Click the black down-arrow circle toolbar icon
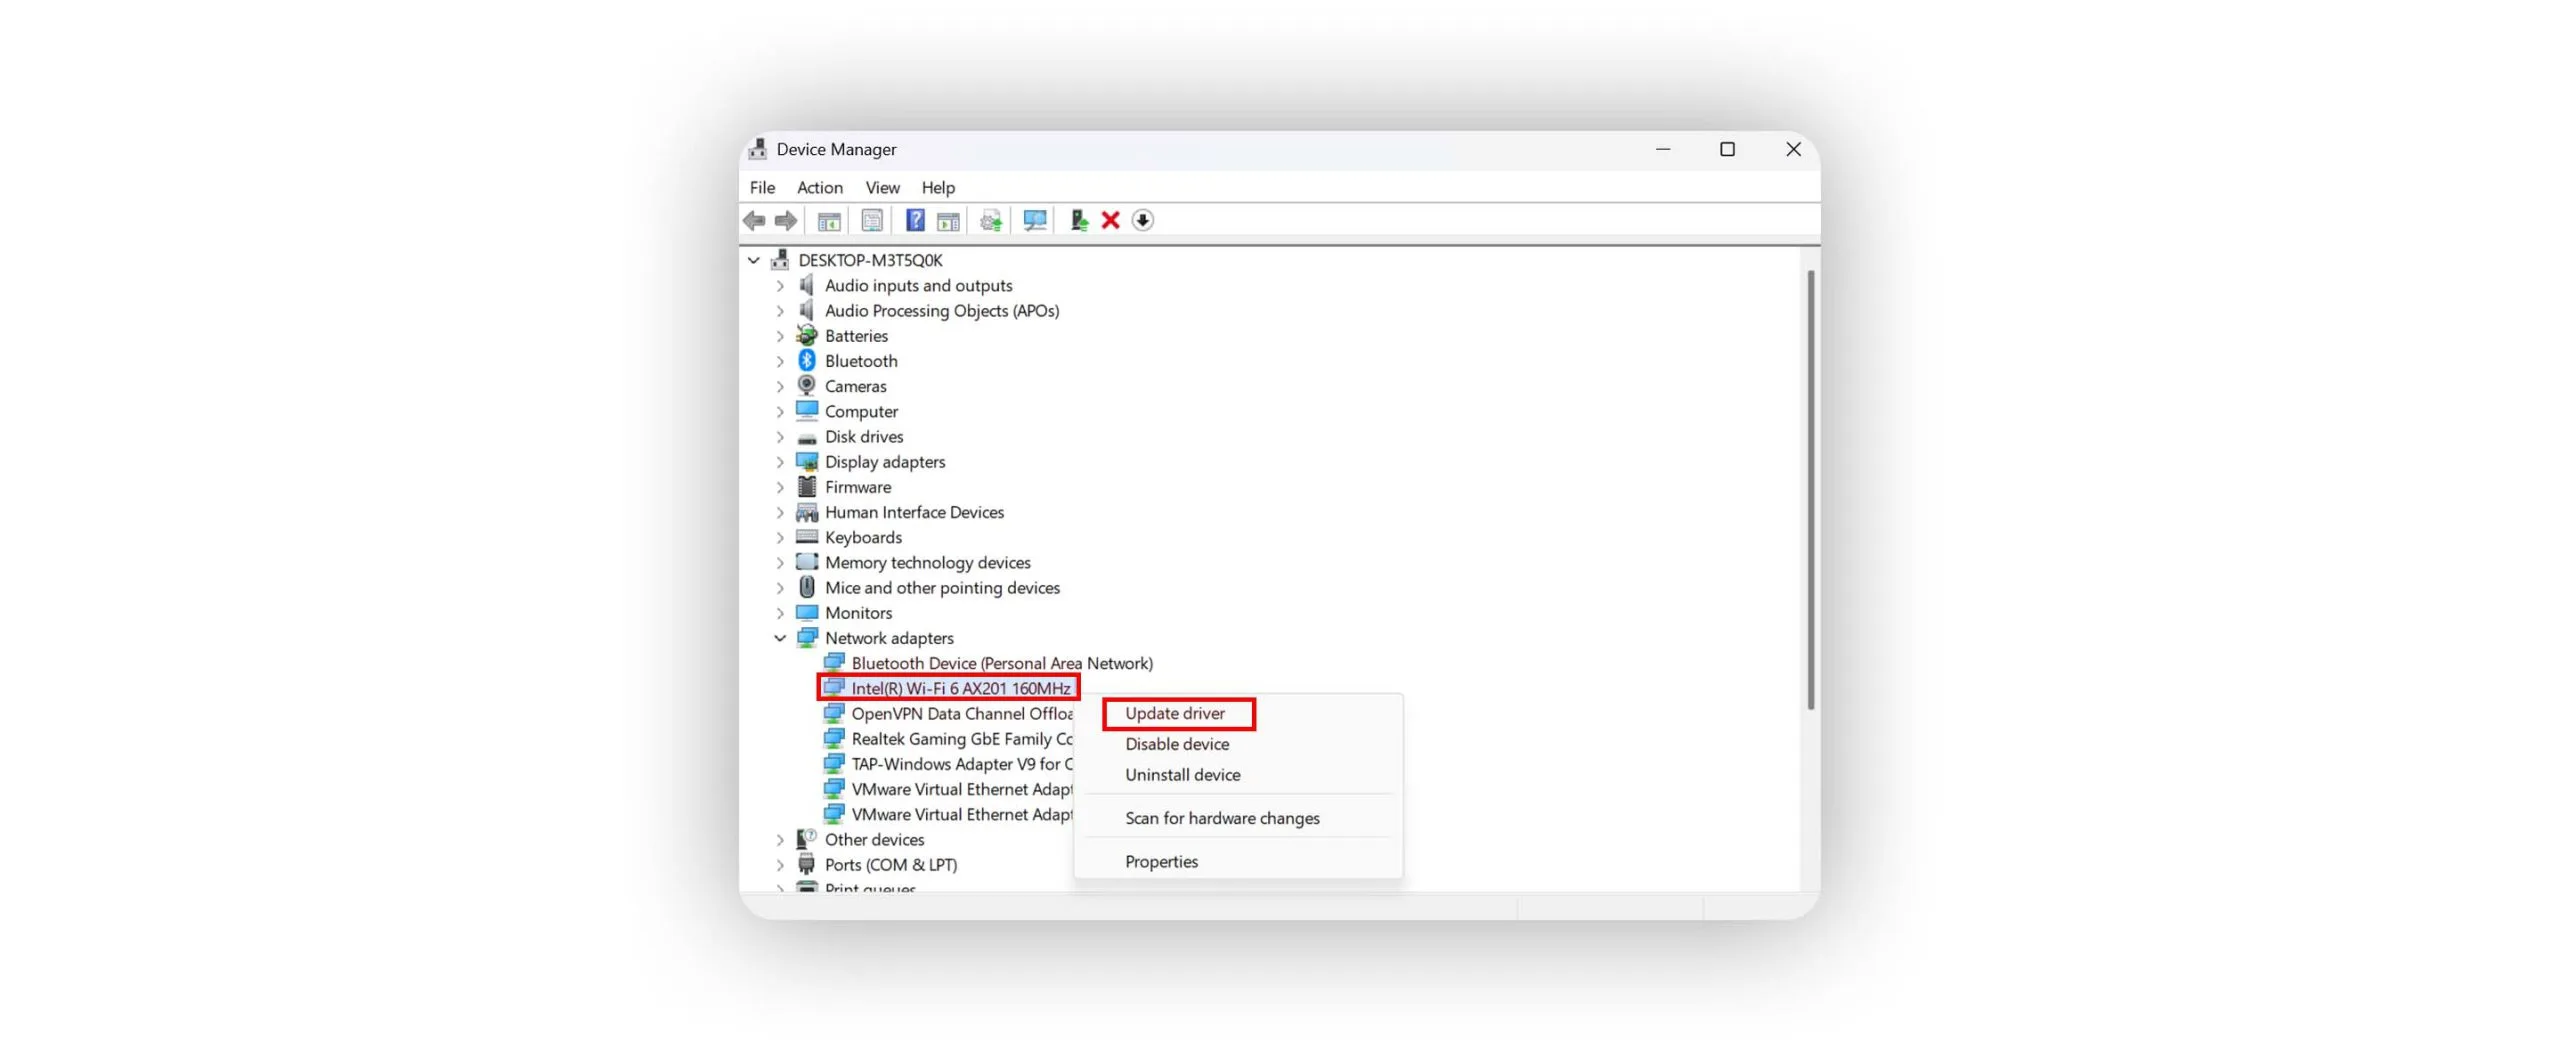This screenshot has width=2560, height=1051. 1142,220
